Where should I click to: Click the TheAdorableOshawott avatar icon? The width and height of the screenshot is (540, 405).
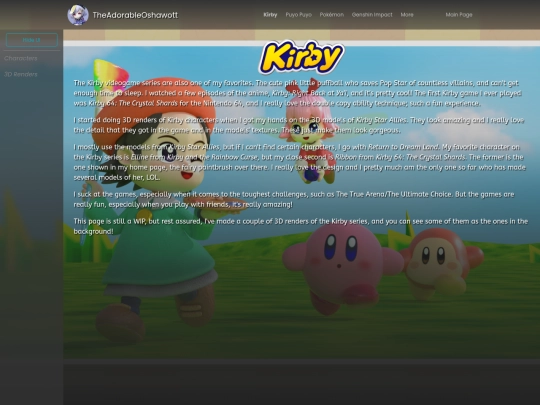coord(77,15)
